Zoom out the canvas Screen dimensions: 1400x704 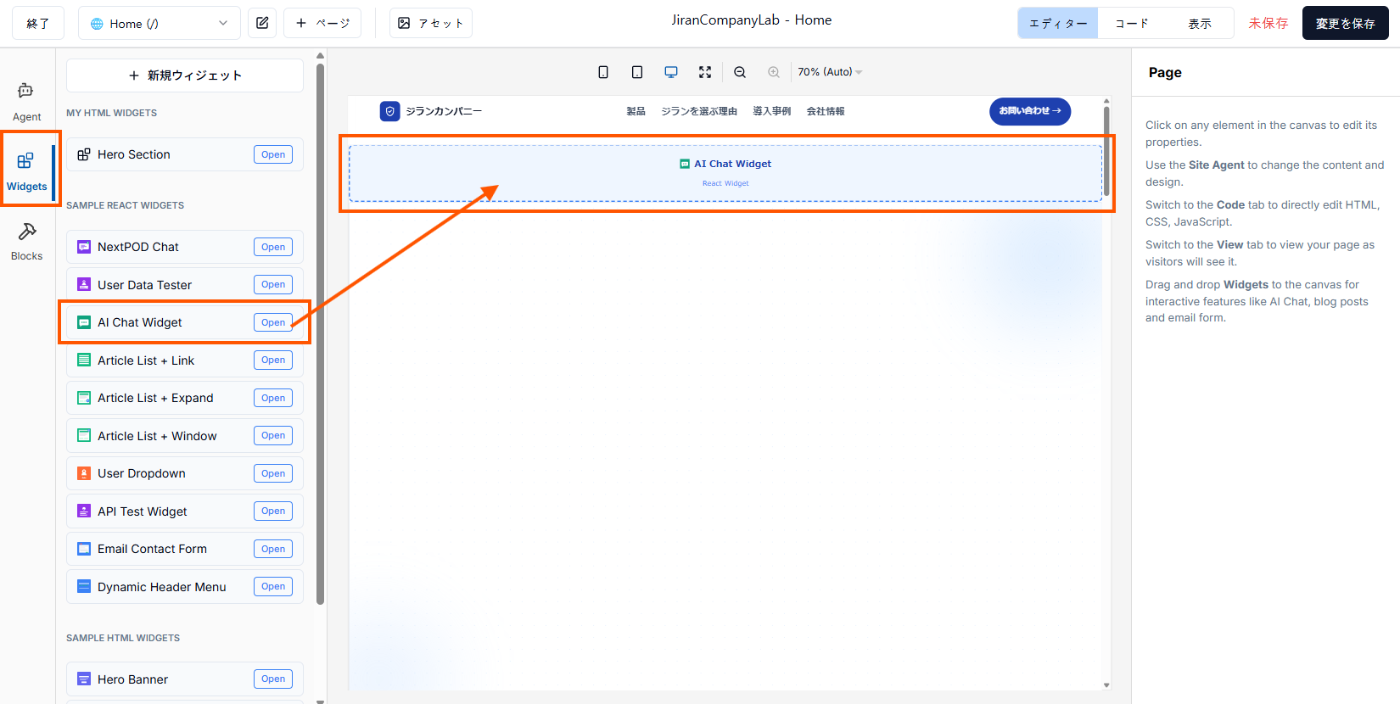click(740, 72)
